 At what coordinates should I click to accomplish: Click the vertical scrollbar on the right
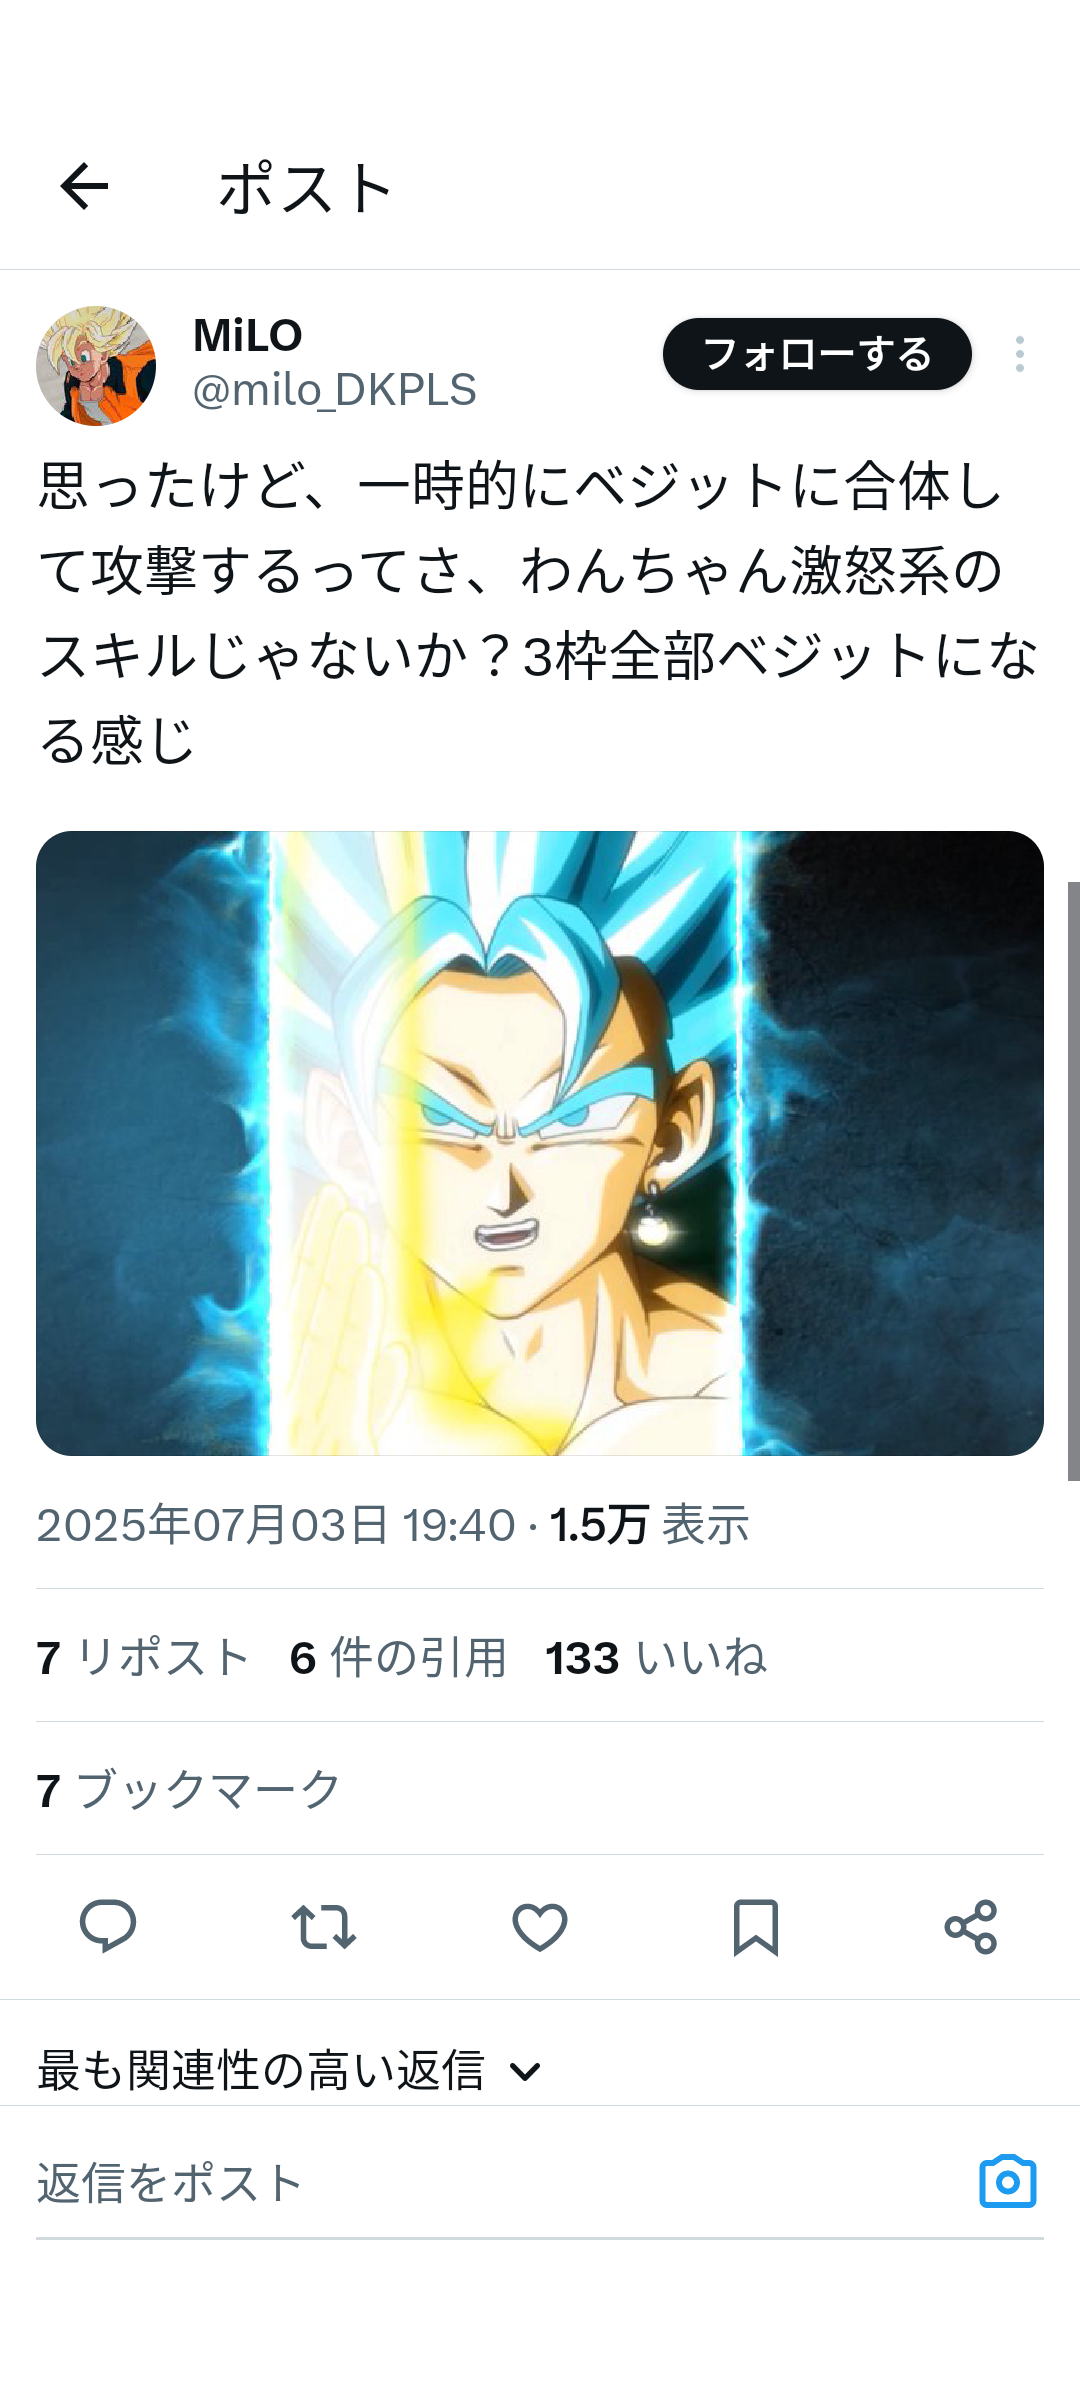click(1073, 1180)
